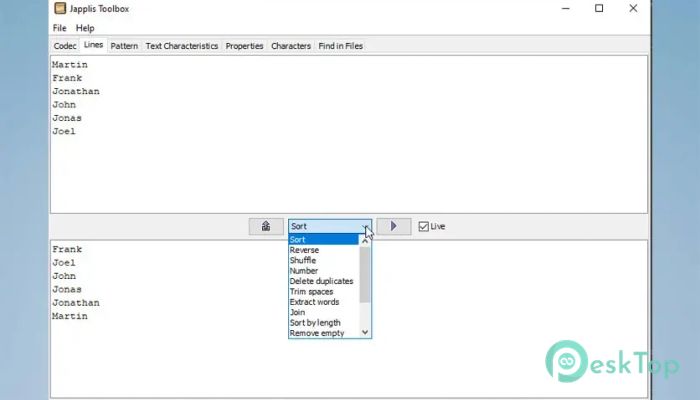The width and height of the screenshot is (700, 400).
Task: Maximize the Japplis Toolbox window
Action: [x=599, y=8]
